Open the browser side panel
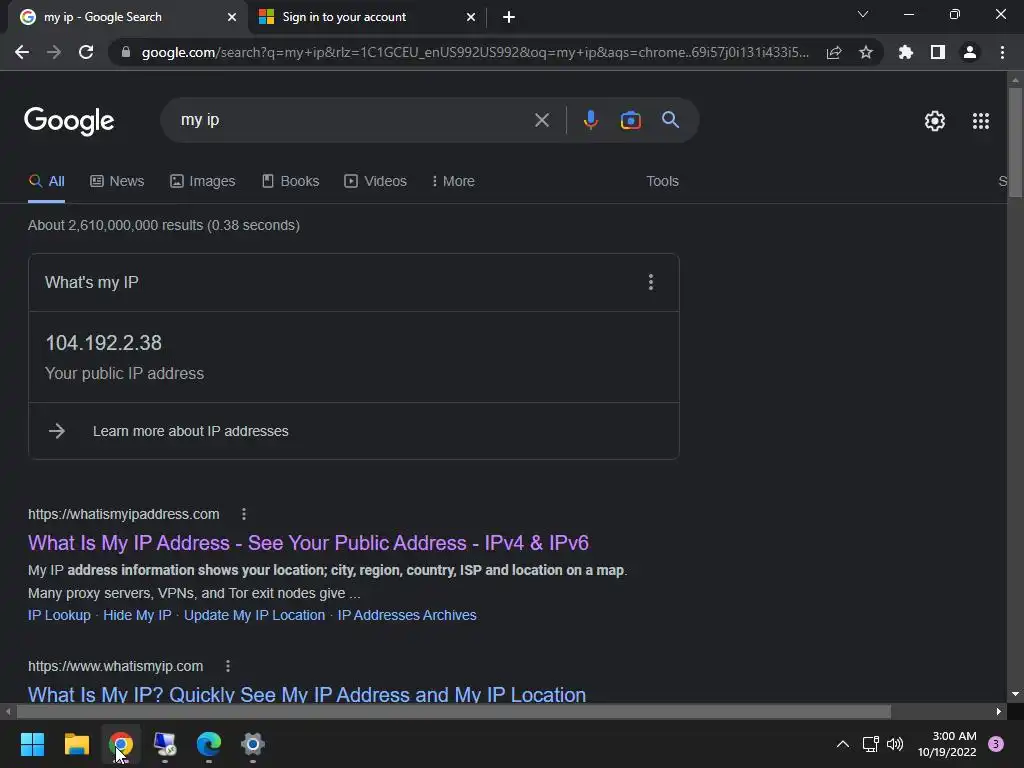Viewport: 1024px width, 768px height. [938, 52]
